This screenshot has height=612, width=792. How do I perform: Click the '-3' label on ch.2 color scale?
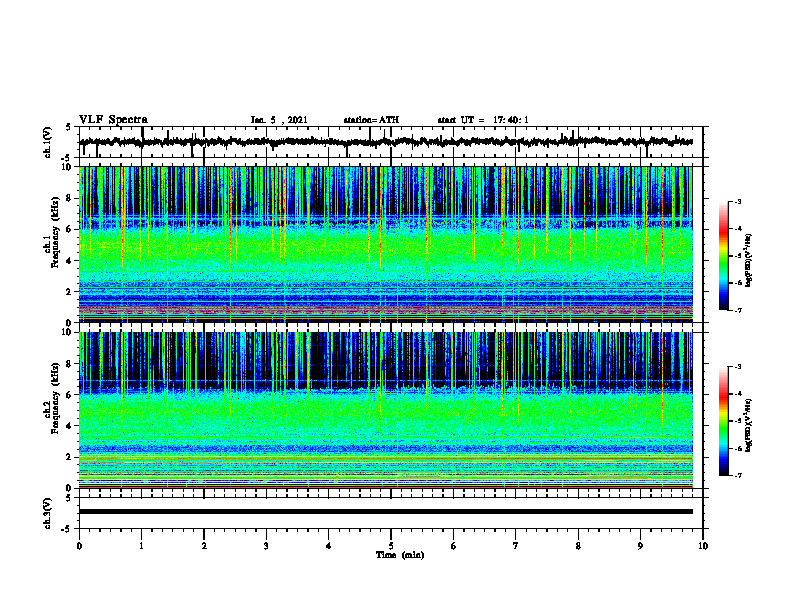[x=737, y=367]
